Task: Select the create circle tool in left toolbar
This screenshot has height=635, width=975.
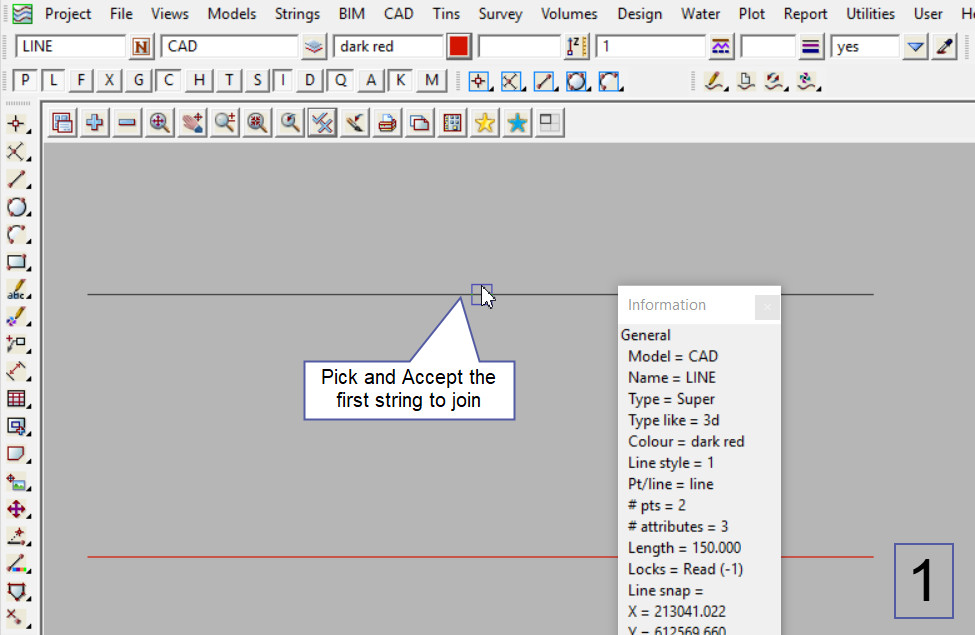Action: click(17, 207)
